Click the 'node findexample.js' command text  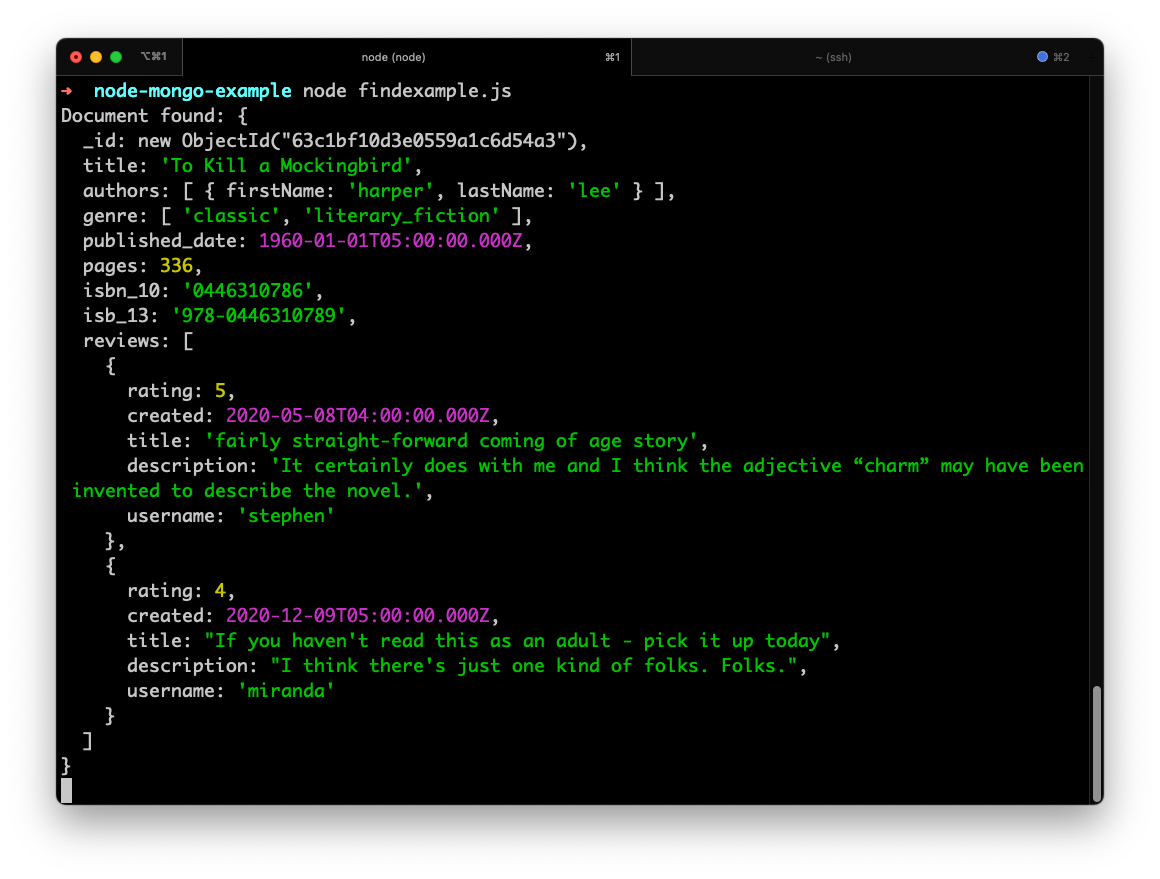pyautogui.click(x=407, y=91)
